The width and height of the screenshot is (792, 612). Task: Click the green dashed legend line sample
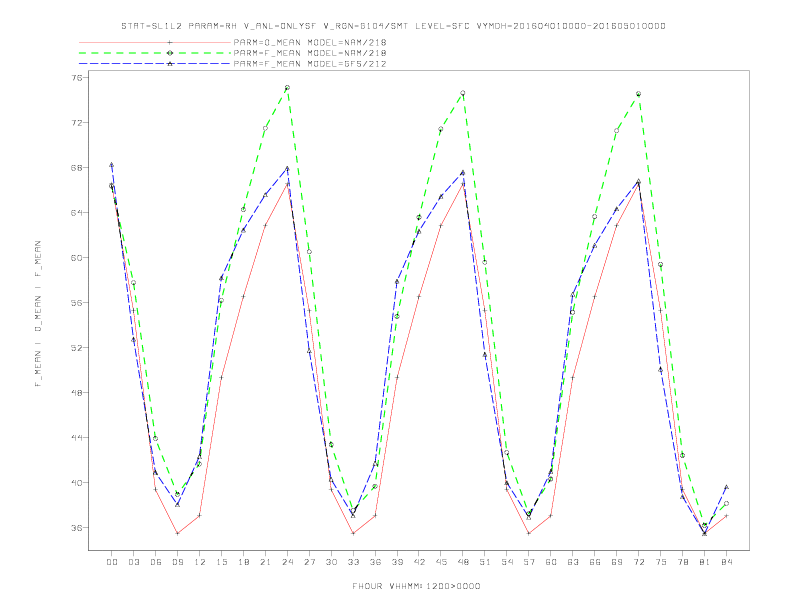155,53
